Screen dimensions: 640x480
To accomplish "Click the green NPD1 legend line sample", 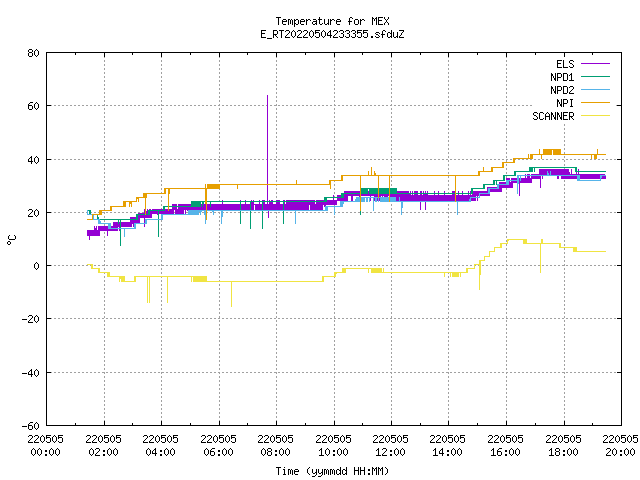I will tap(595, 77).
